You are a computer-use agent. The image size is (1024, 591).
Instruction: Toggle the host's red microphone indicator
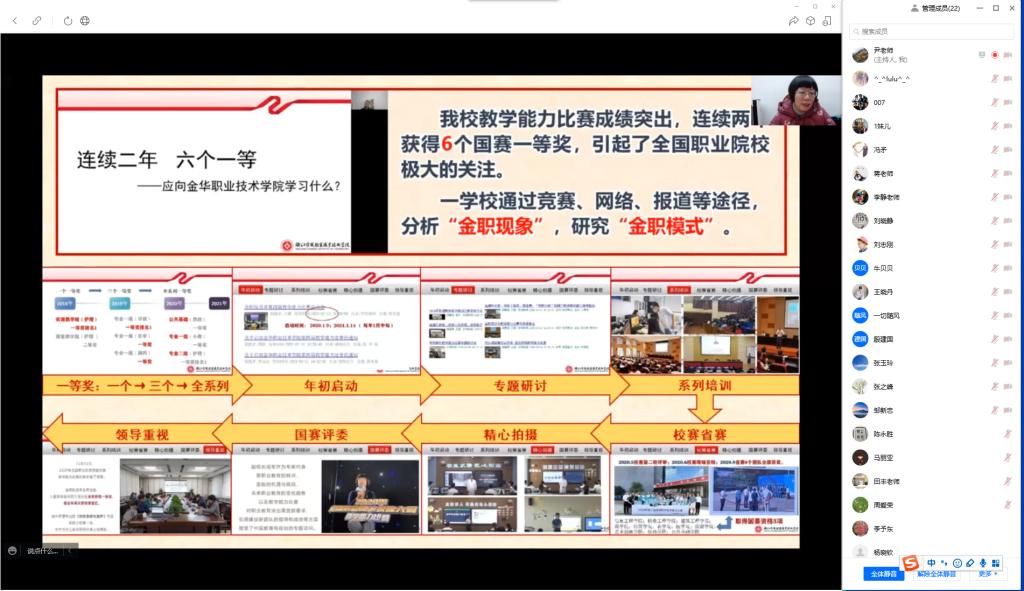pos(994,54)
